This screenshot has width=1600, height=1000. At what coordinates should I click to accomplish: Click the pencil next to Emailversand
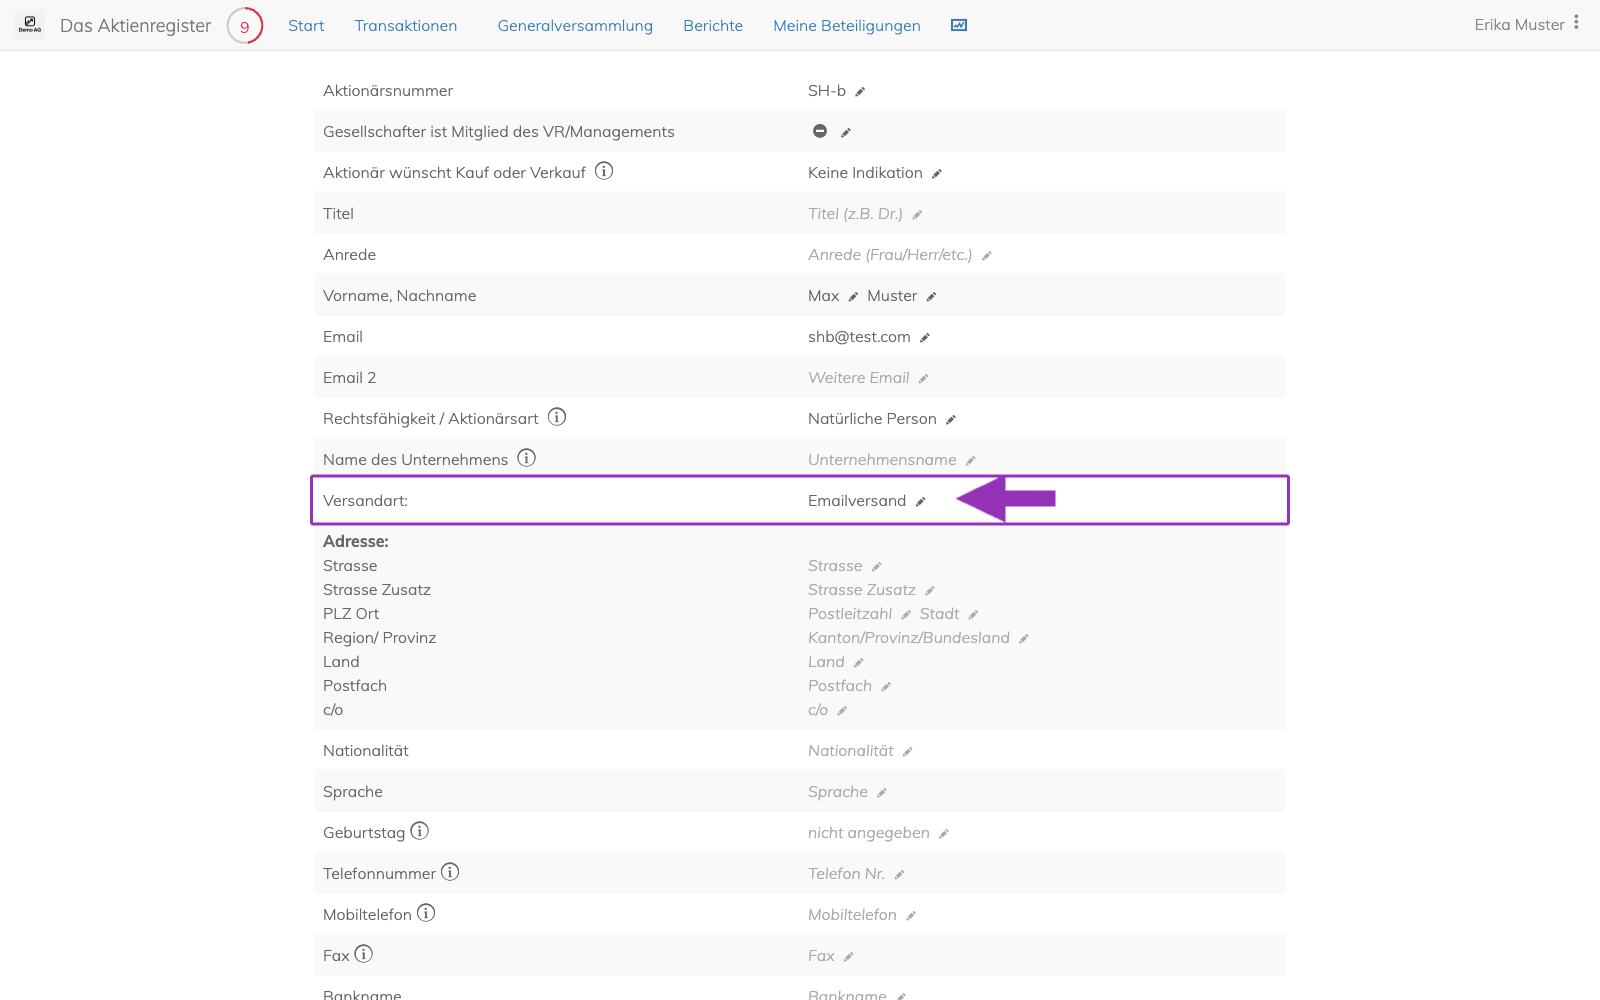[921, 502]
